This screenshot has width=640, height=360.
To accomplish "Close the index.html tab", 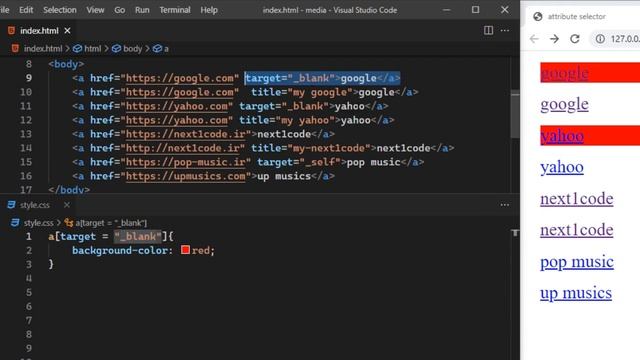I will click(x=67, y=31).
